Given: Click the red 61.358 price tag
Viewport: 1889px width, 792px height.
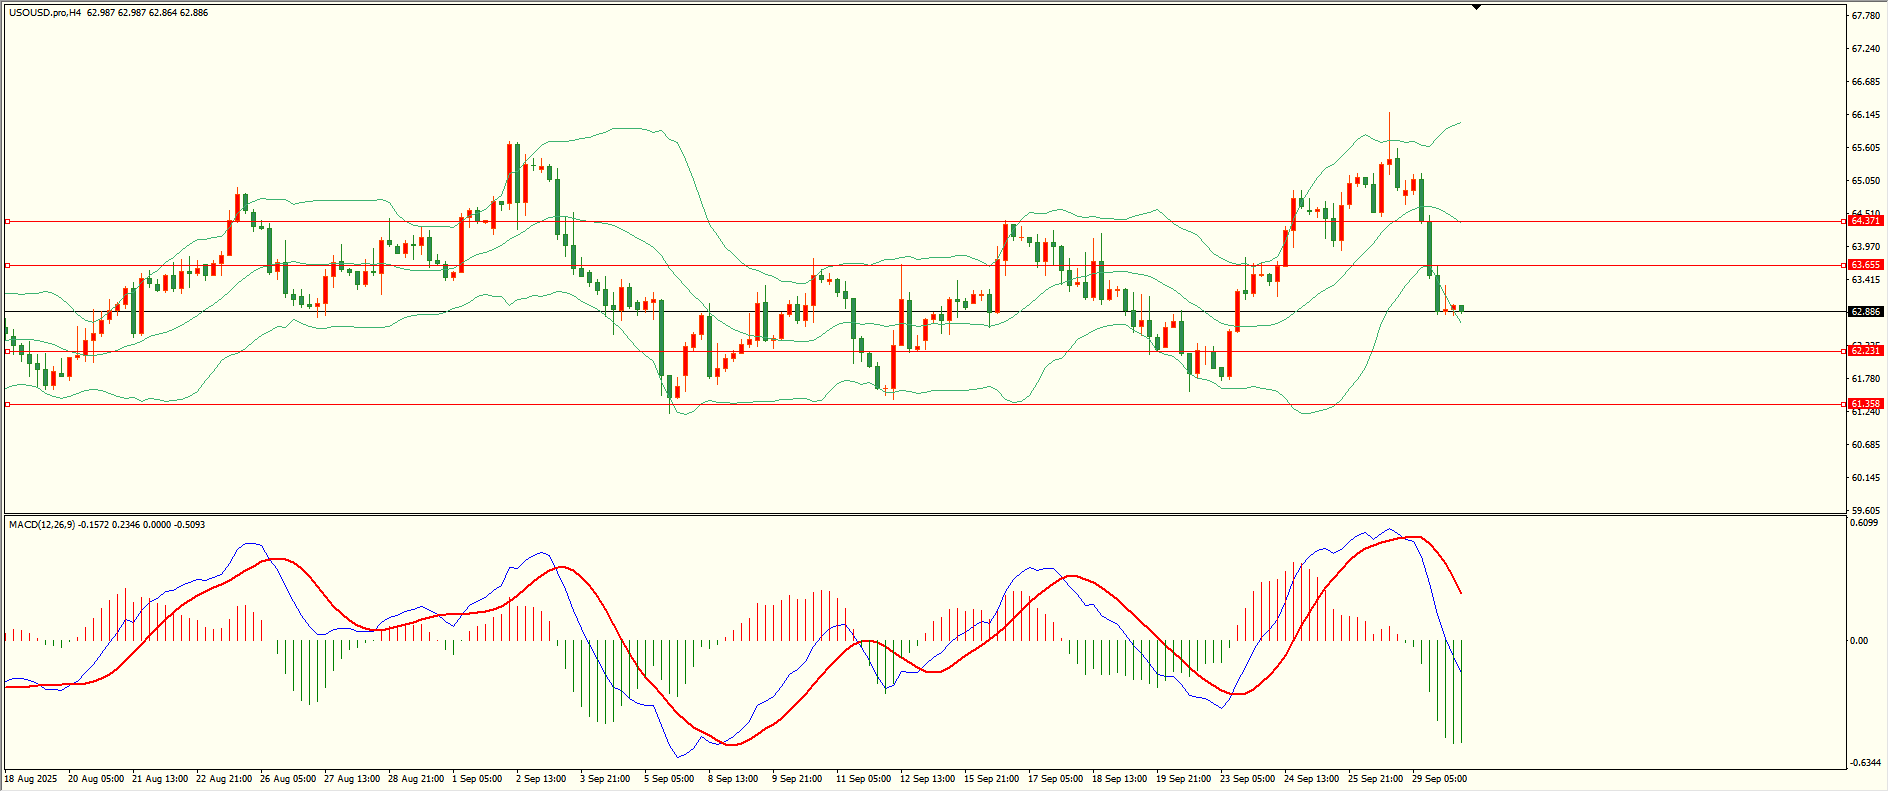Looking at the screenshot, I should tap(1865, 404).
